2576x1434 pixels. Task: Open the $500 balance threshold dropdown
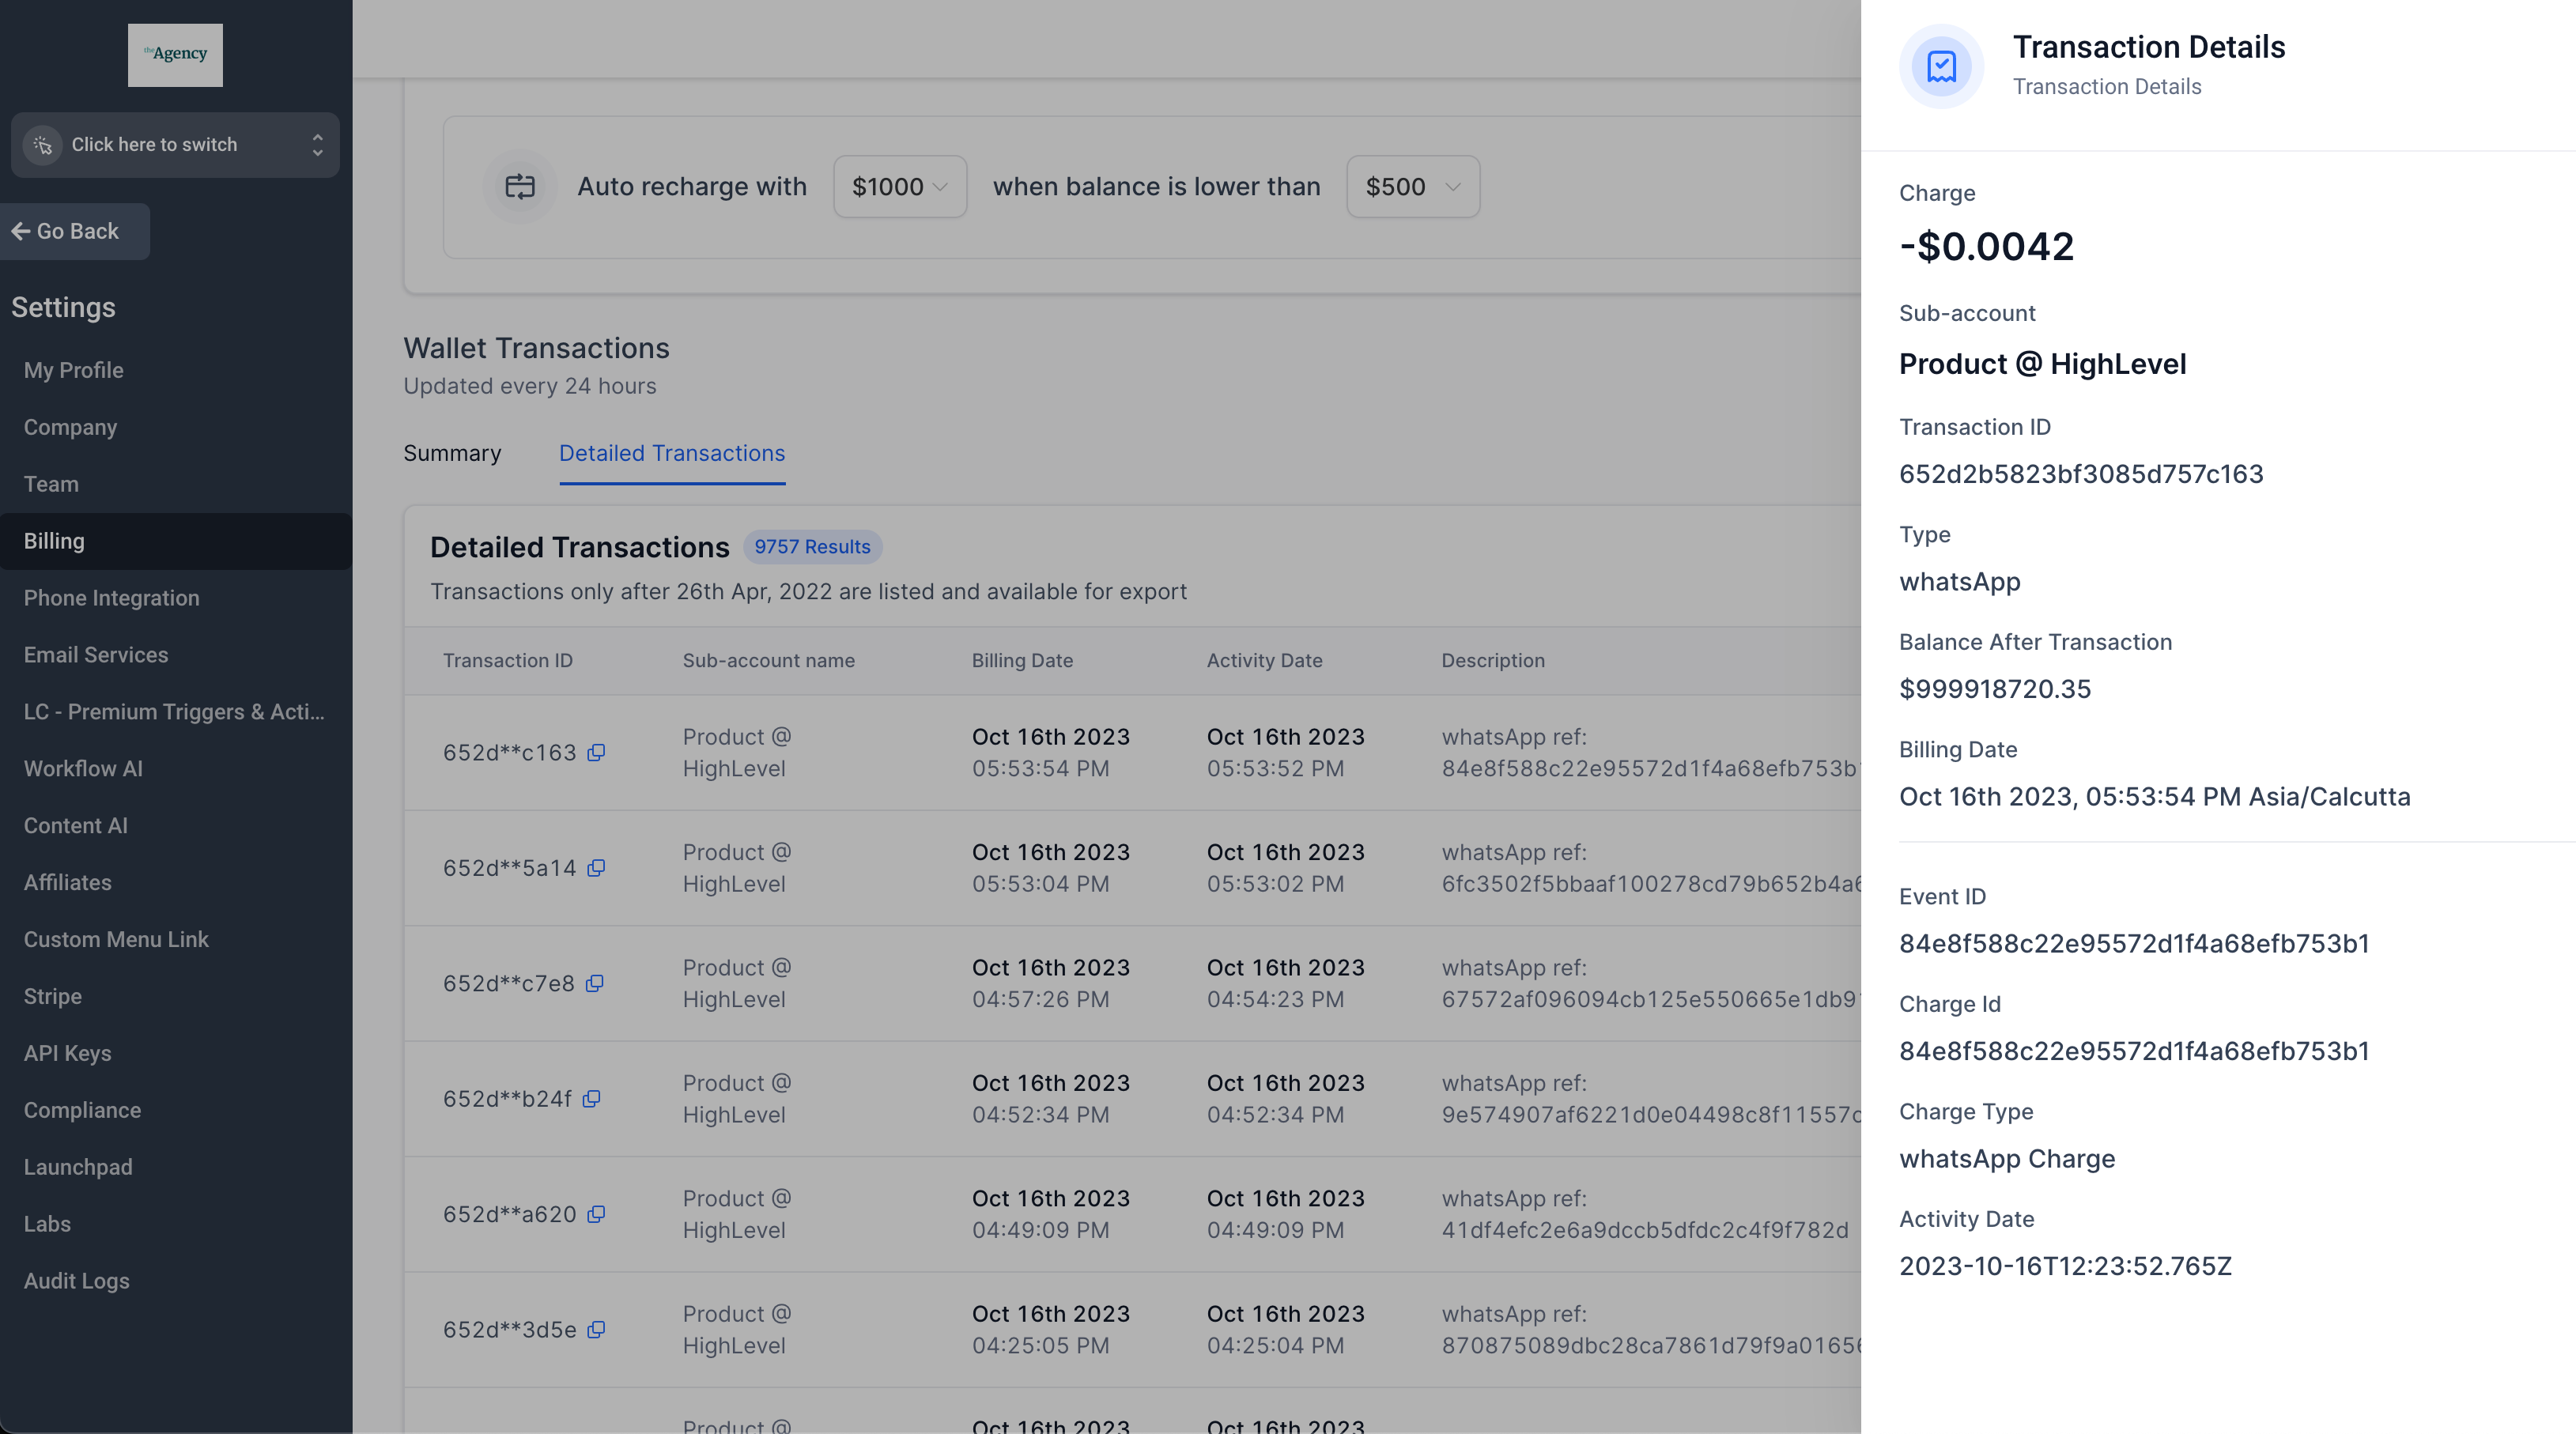pyautogui.click(x=1413, y=186)
